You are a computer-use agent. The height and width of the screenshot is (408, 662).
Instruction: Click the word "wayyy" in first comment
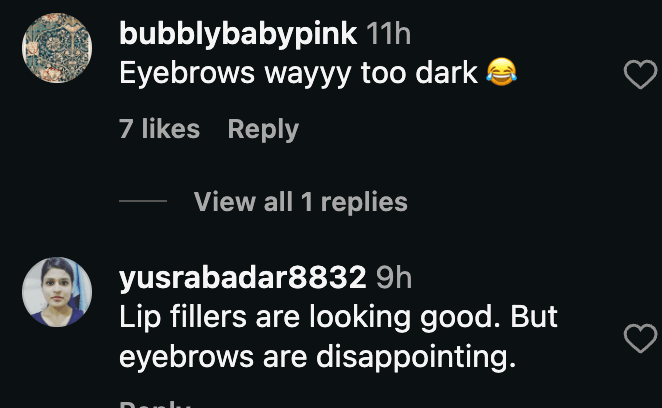(308, 74)
